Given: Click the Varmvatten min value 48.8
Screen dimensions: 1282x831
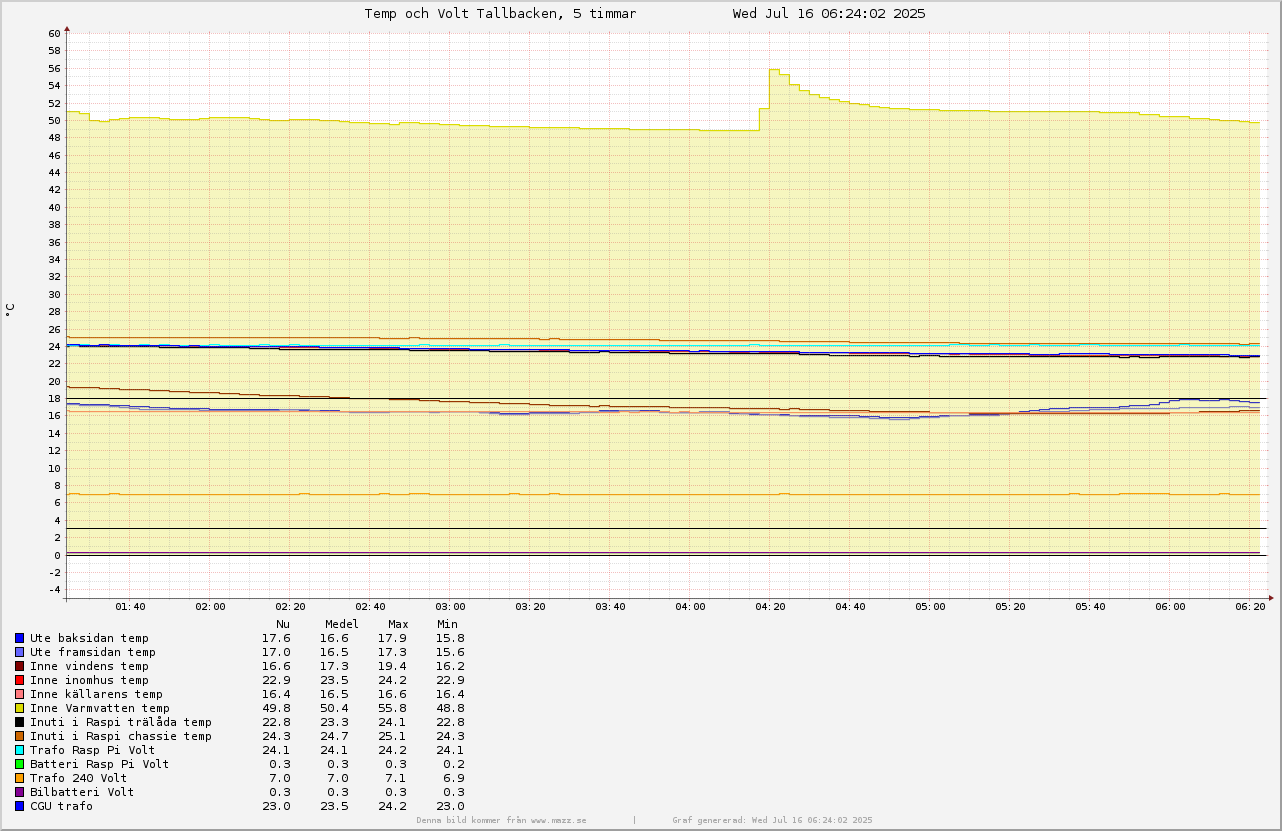Looking at the screenshot, I should click(451, 708).
